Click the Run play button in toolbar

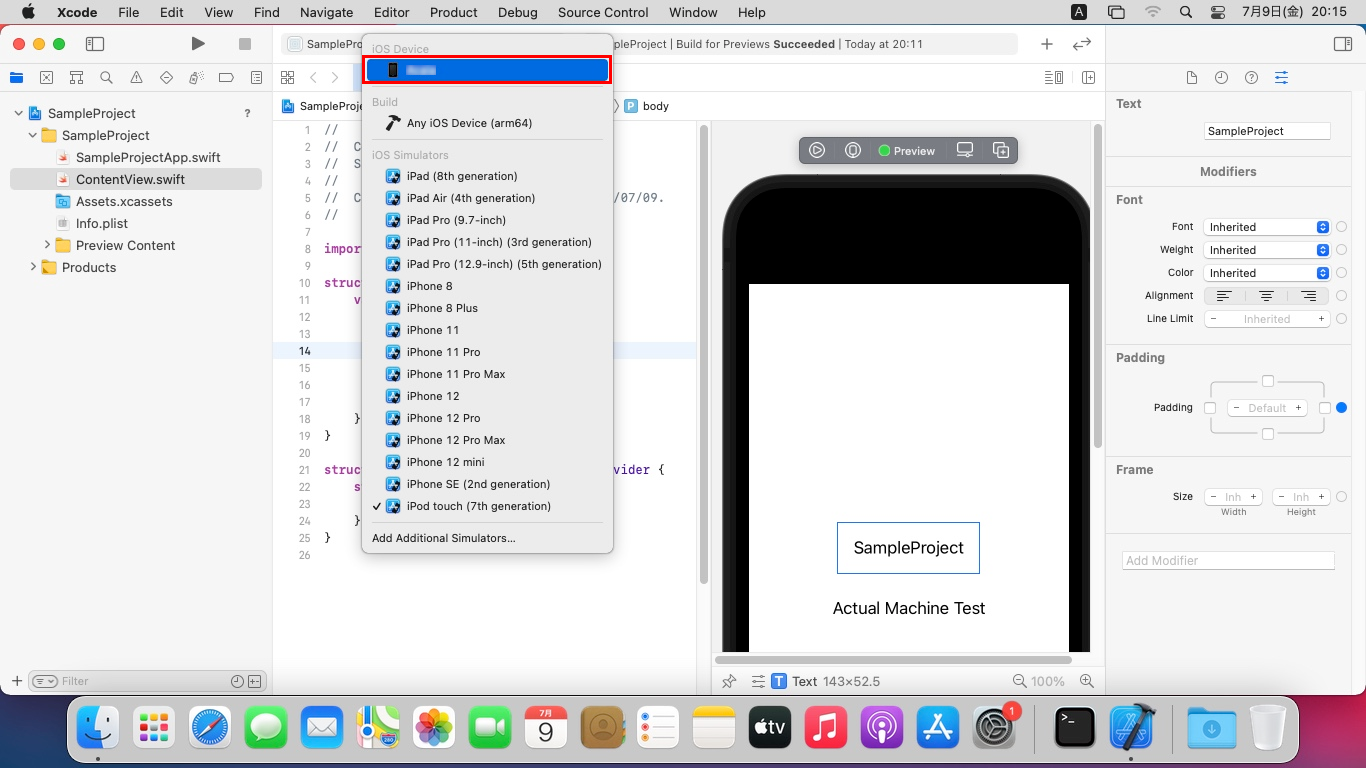pos(198,44)
